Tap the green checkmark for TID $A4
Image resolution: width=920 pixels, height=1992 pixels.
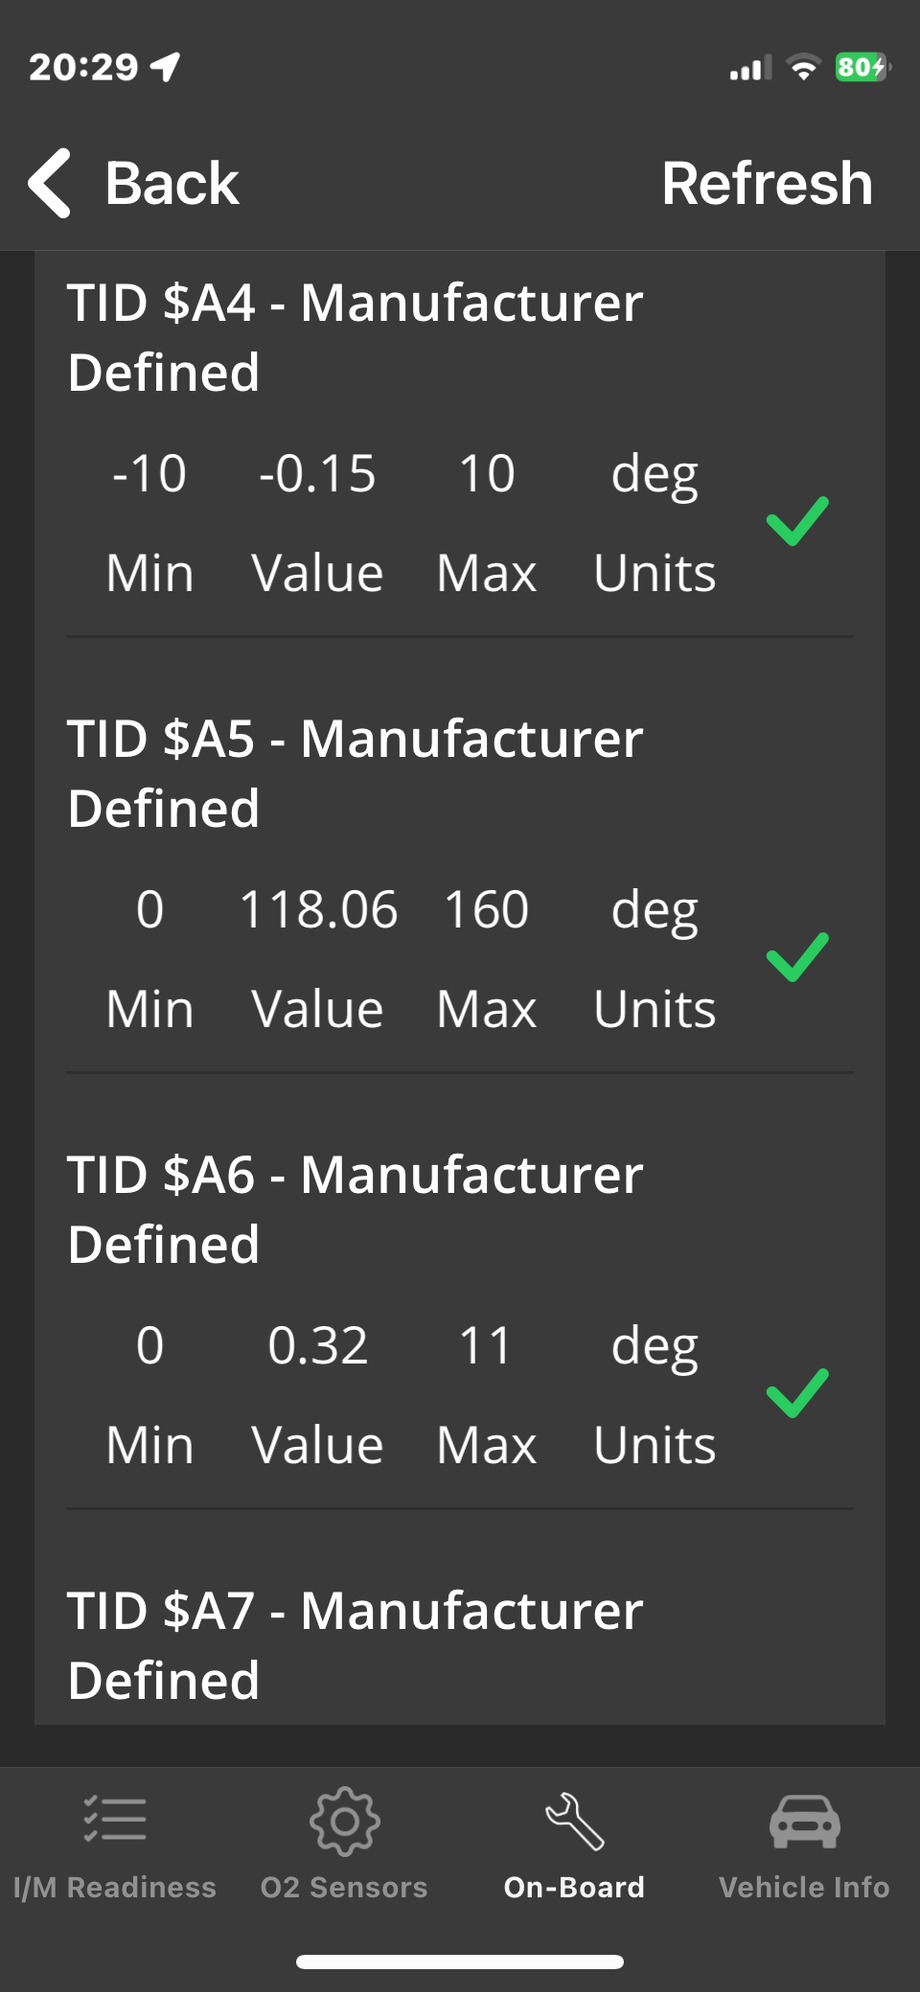[797, 521]
